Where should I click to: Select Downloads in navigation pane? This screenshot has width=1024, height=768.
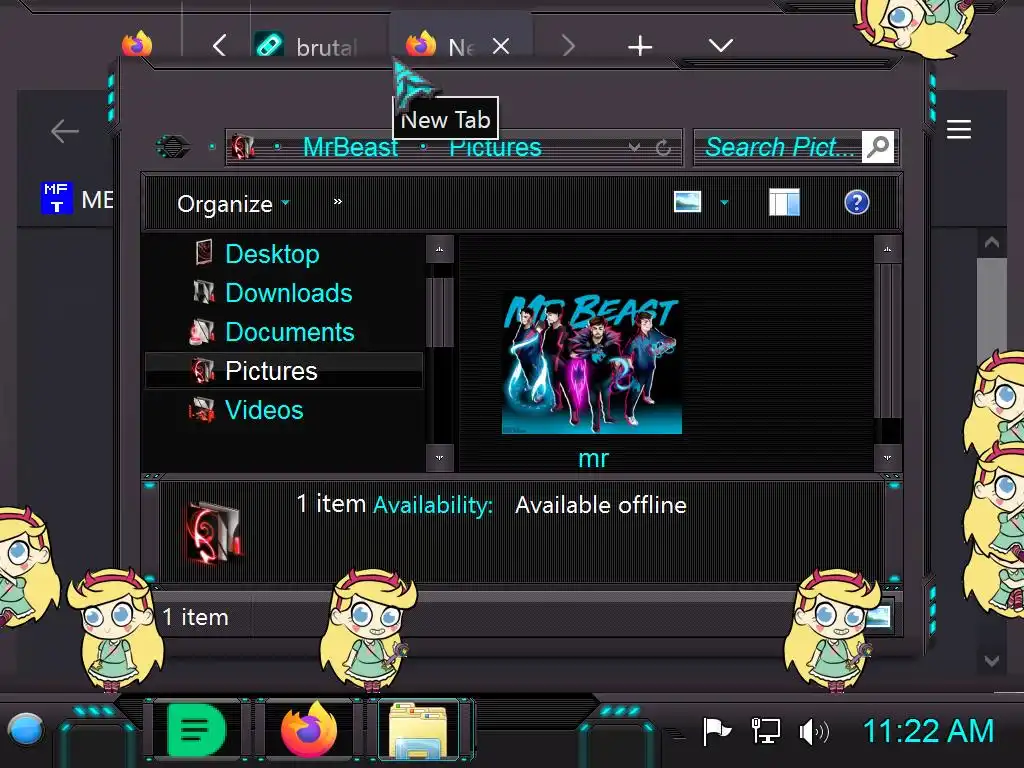tap(289, 293)
